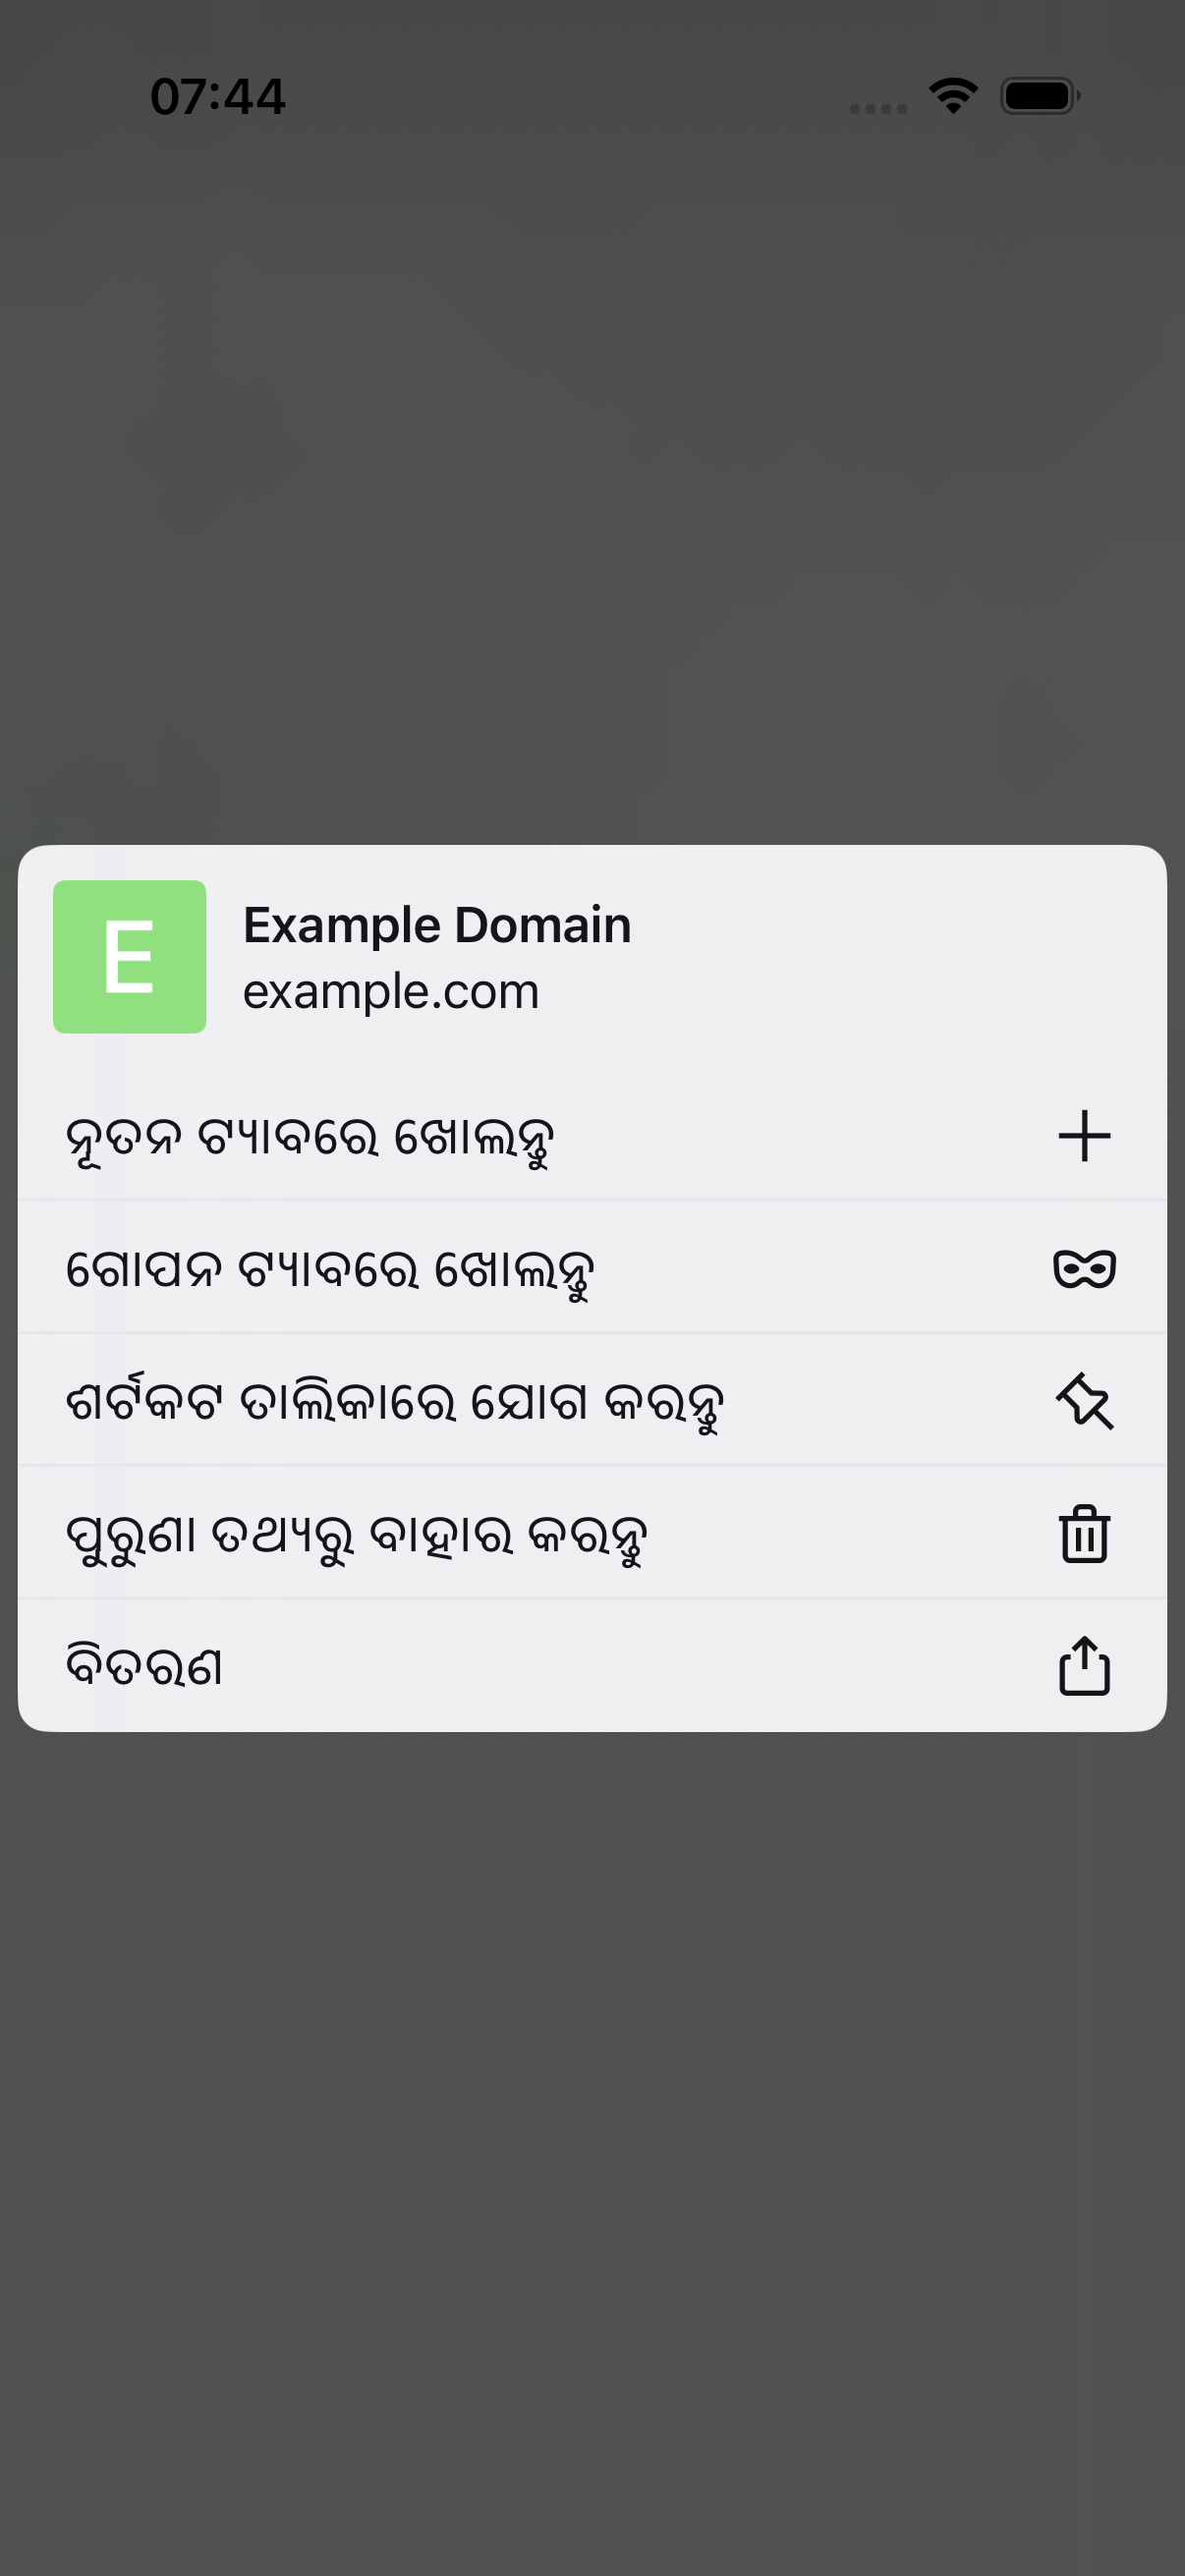1185x2576 pixels.
Task: Select the 'ବିତରଣ' share entry
Action: 592,1665
